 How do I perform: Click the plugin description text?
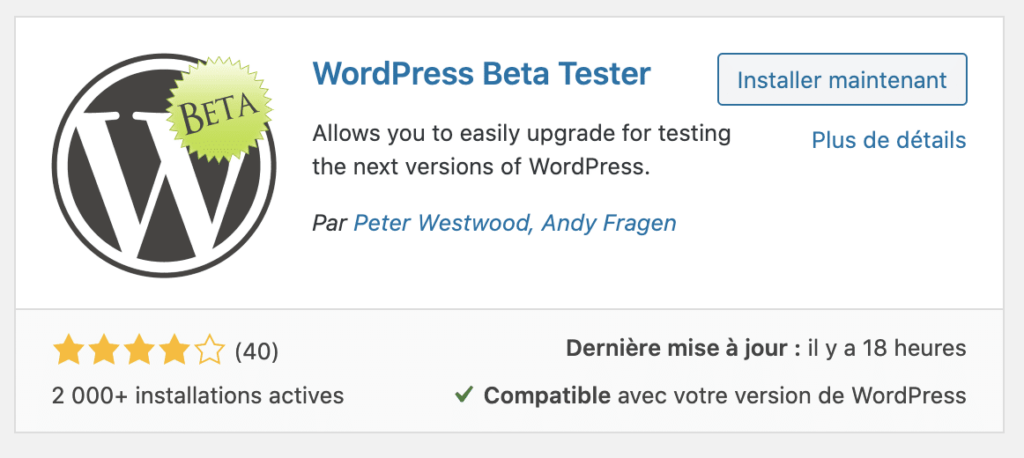pos(522,151)
